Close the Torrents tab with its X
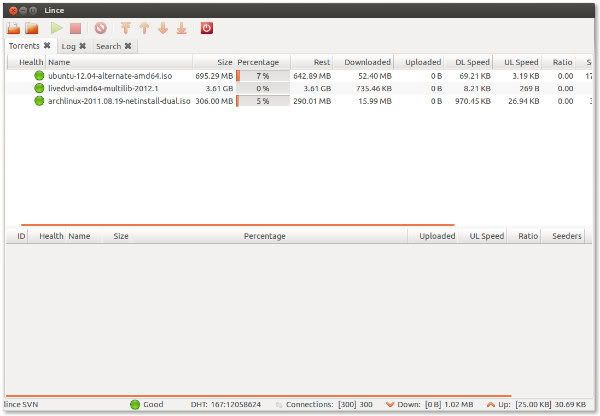The width and height of the screenshot is (600, 416). pyautogui.click(x=47, y=46)
